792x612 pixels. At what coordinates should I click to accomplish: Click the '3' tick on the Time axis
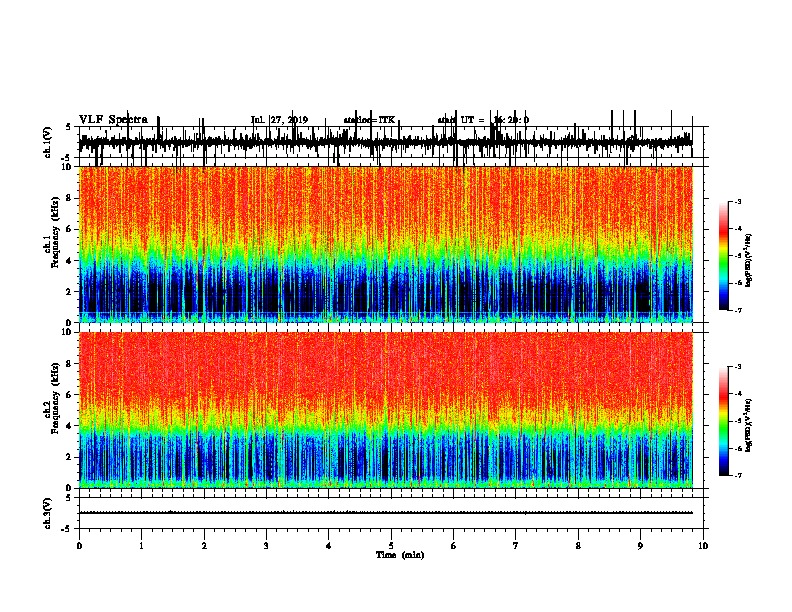pos(266,546)
